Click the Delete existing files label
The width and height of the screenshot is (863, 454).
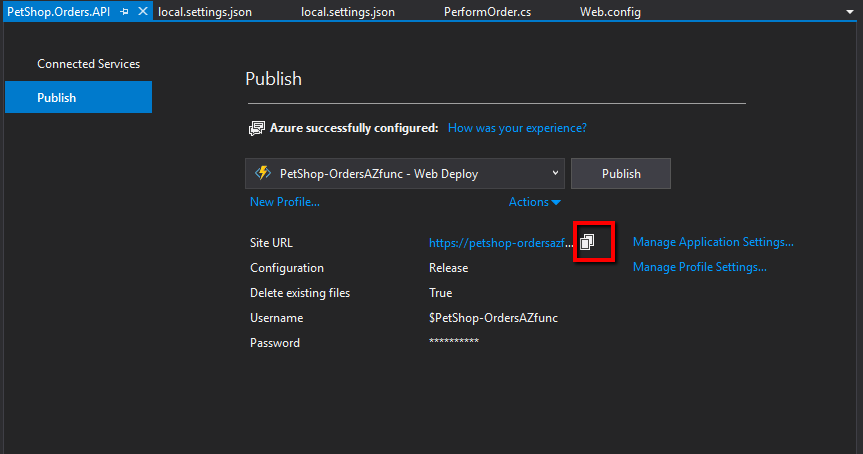(300, 293)
